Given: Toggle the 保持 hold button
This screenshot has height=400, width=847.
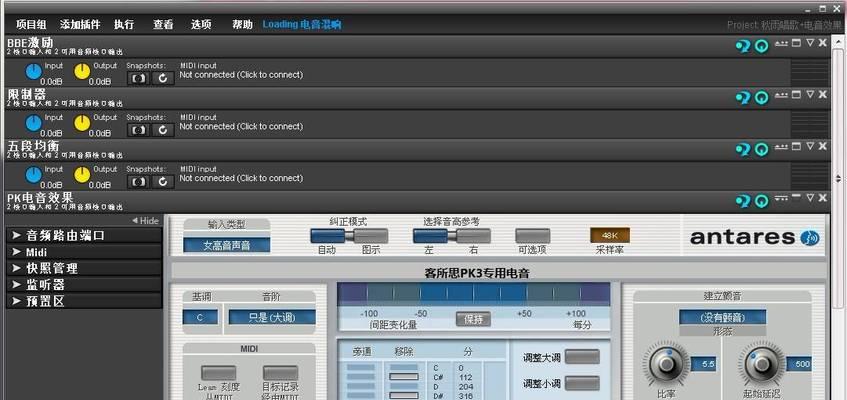Looking at the screenshot, I should 473,319.
